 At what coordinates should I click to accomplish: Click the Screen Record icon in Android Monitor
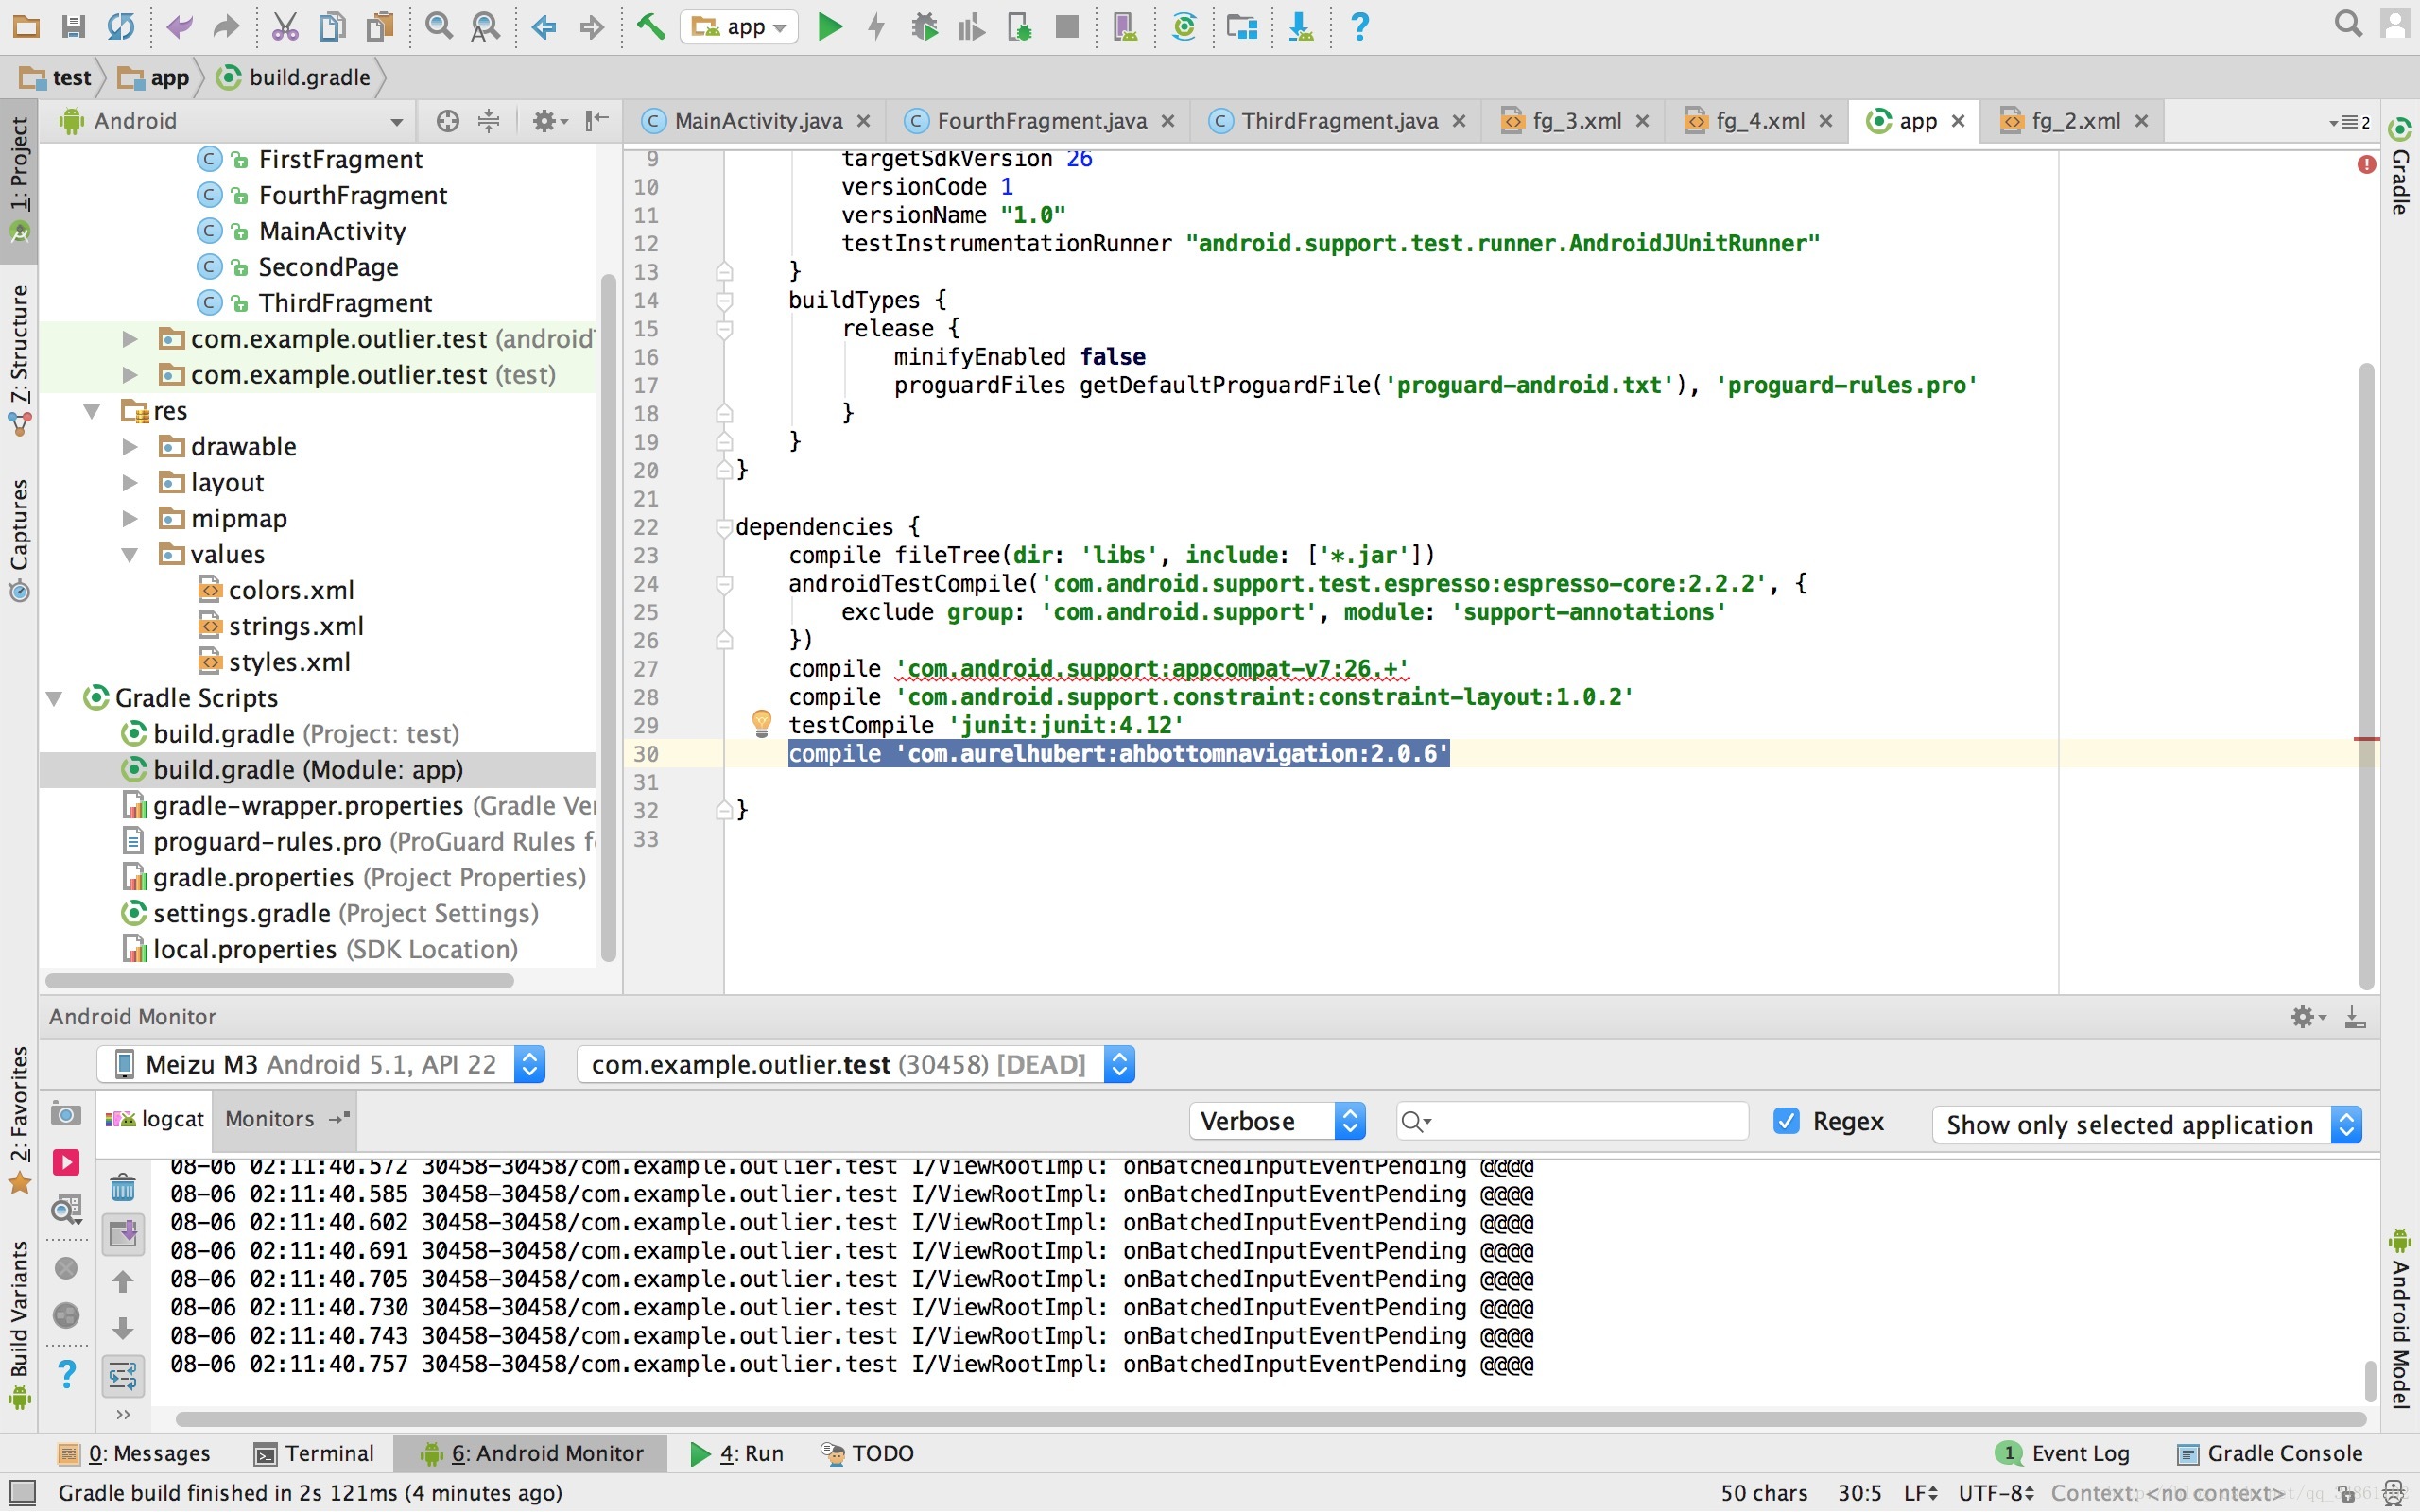tap(66, 1162)
